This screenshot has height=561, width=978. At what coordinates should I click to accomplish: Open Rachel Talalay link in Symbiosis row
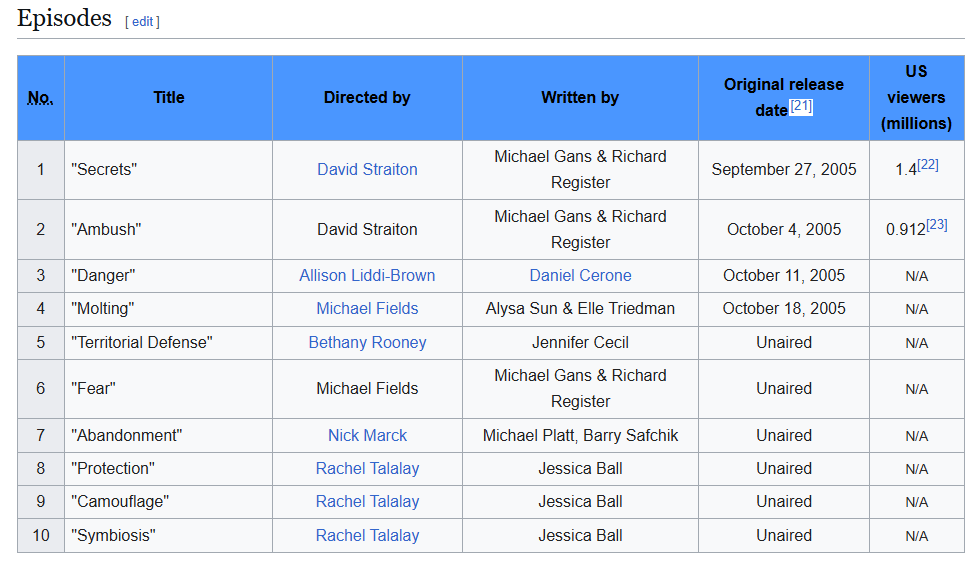(x=367, y=535)
